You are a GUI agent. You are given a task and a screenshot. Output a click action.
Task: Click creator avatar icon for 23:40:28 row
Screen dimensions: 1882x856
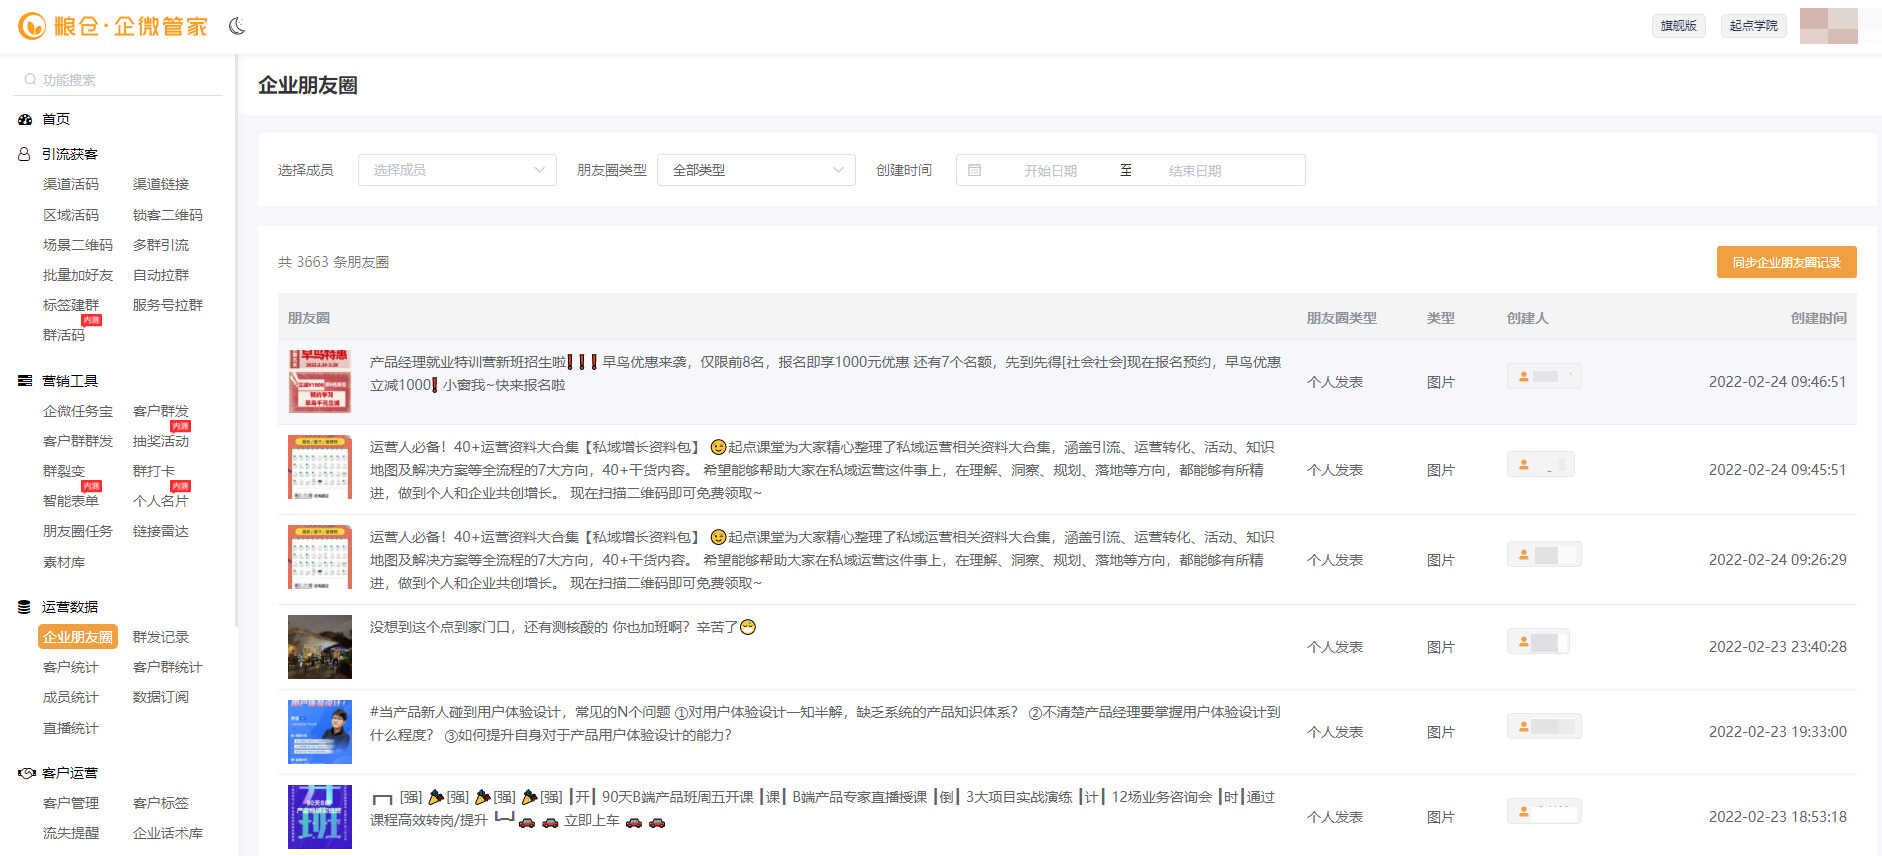pyautogui.click(x=1523, y=642)
